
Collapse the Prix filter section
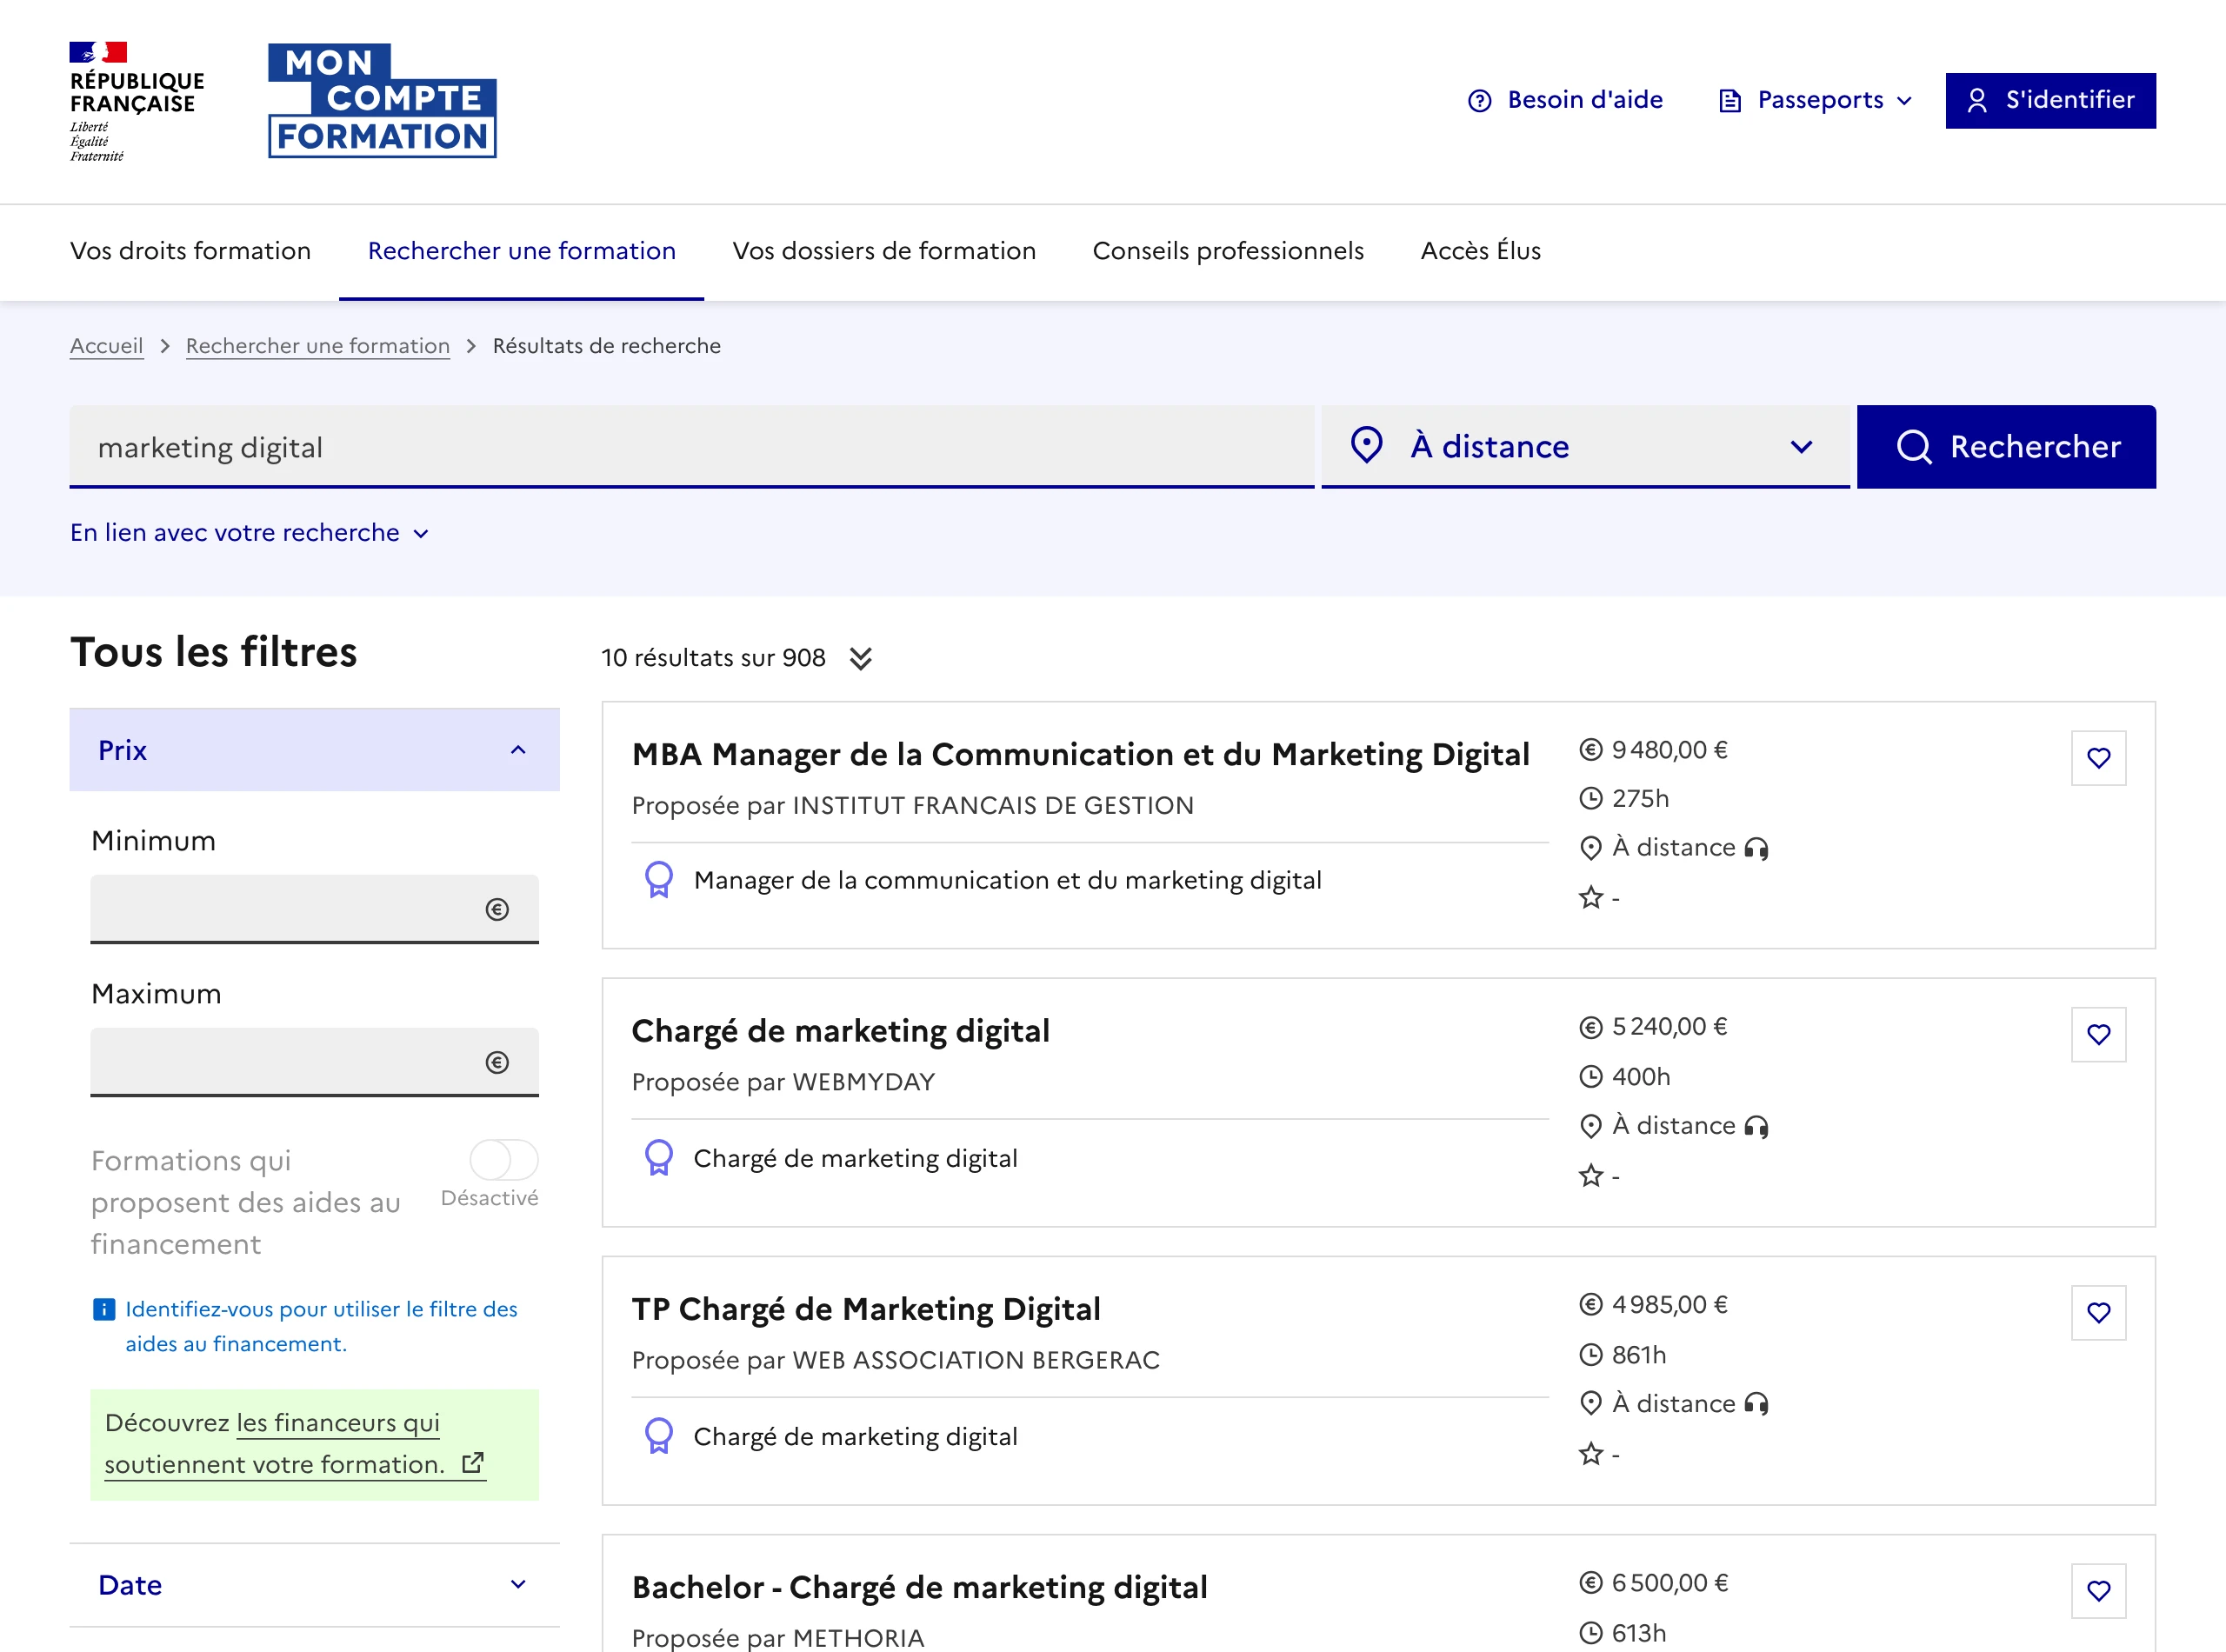(314, 750)
